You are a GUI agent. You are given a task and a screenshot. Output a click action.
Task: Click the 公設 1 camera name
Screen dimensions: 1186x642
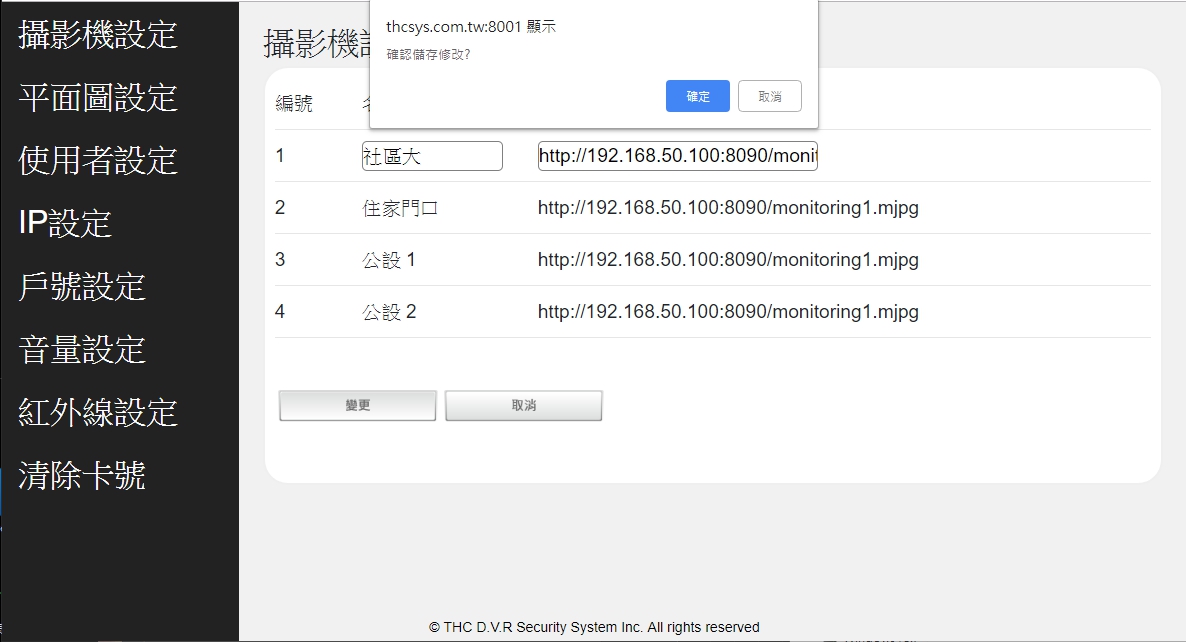coord(389,260)
